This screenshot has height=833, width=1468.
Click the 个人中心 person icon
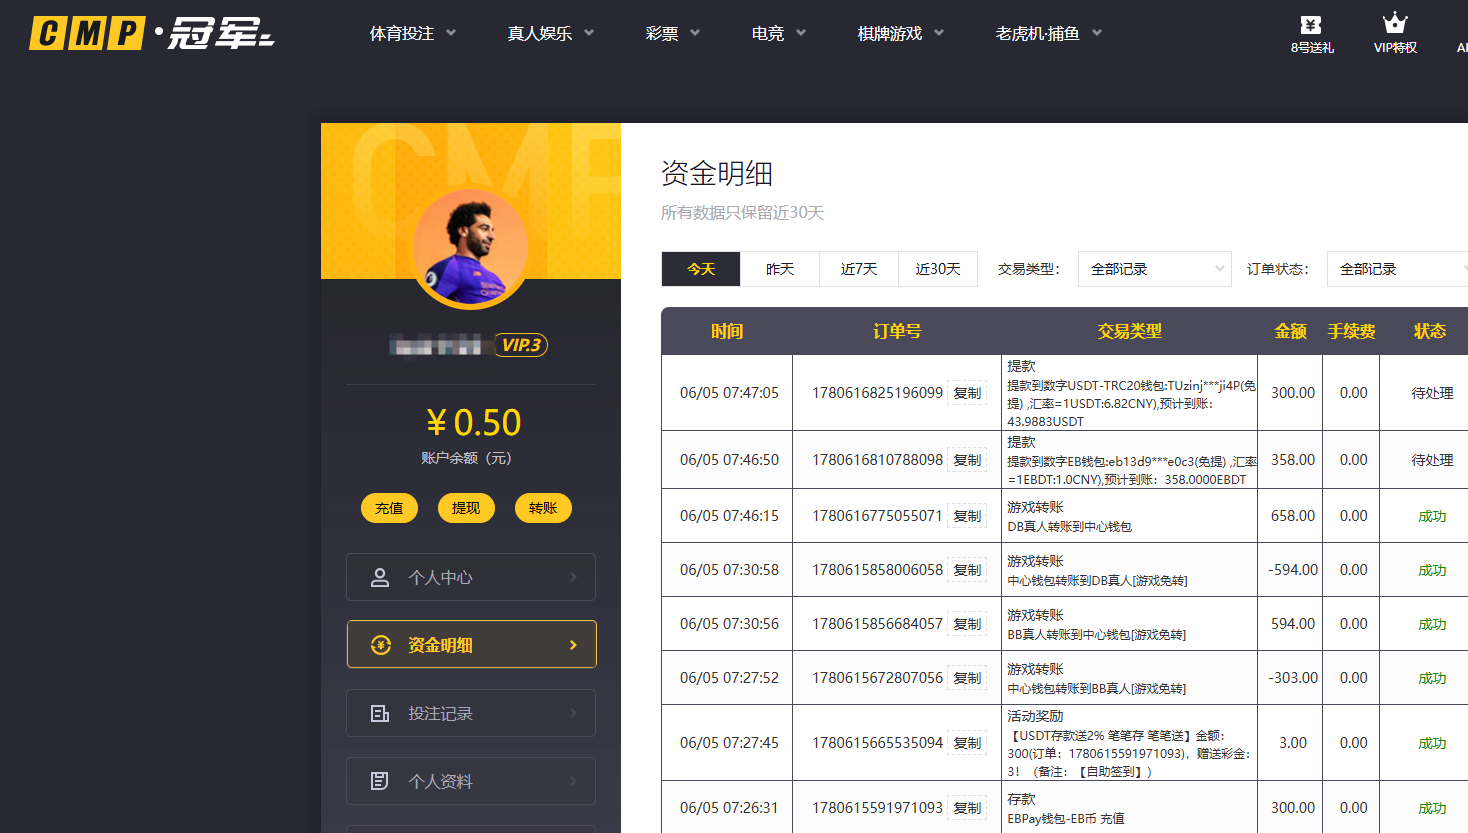pos(380,577)
